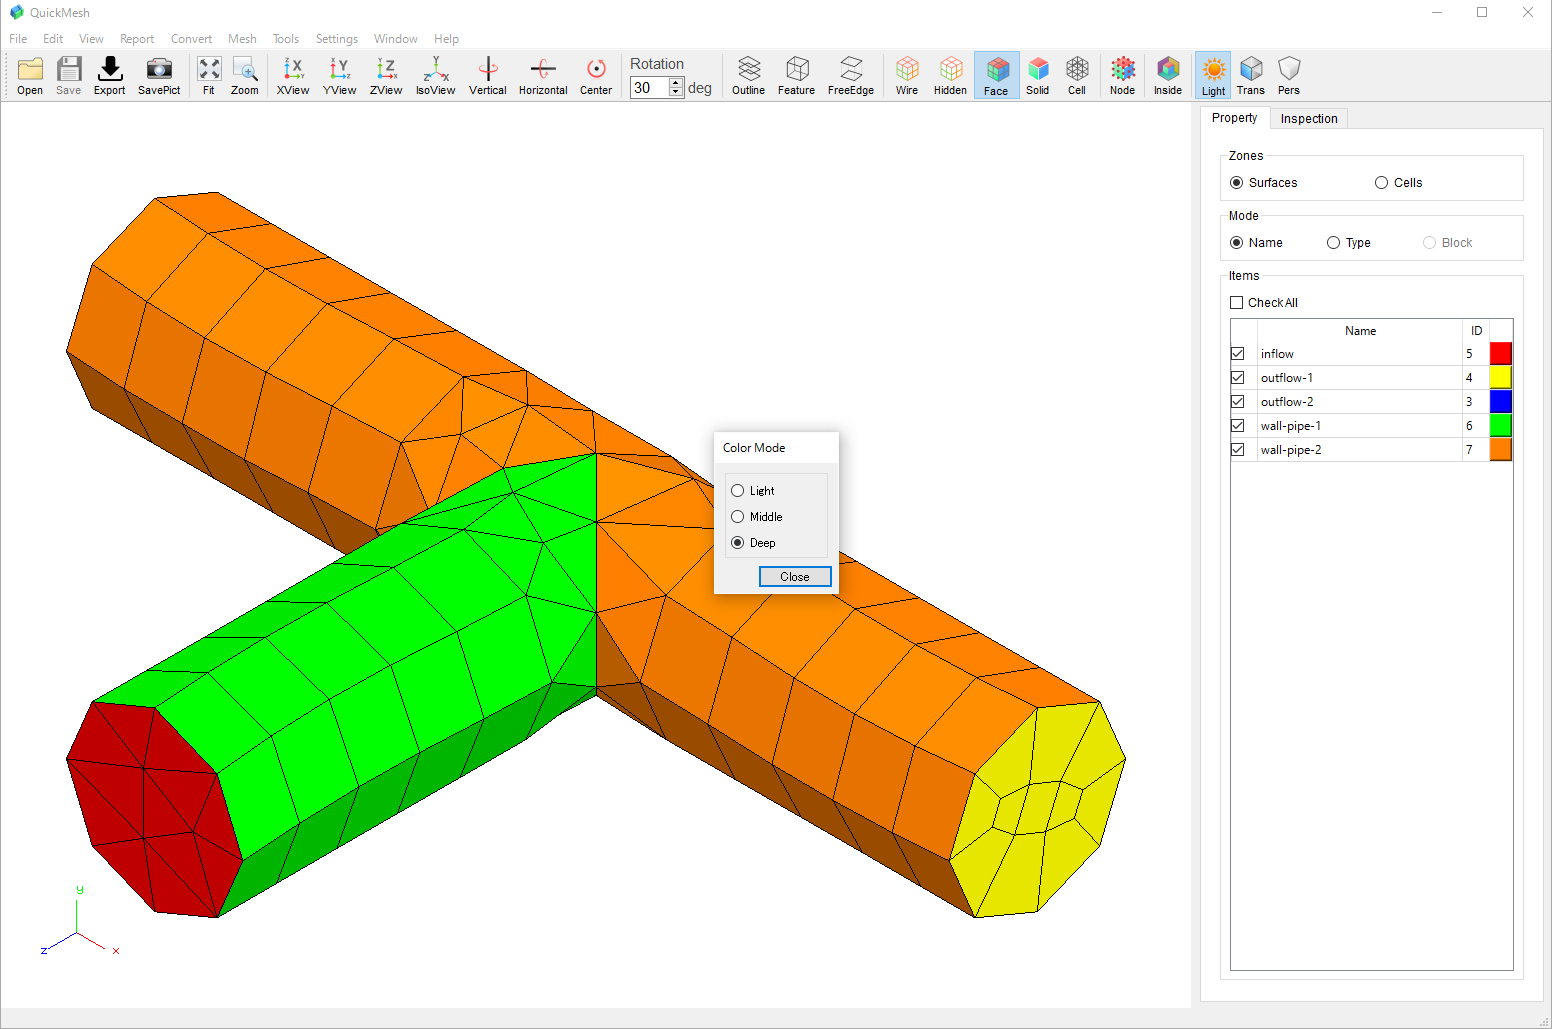Show Cell display mode
Image resolution: width=1552 pixels, height=1029 pixels.
coord(1077,76)
